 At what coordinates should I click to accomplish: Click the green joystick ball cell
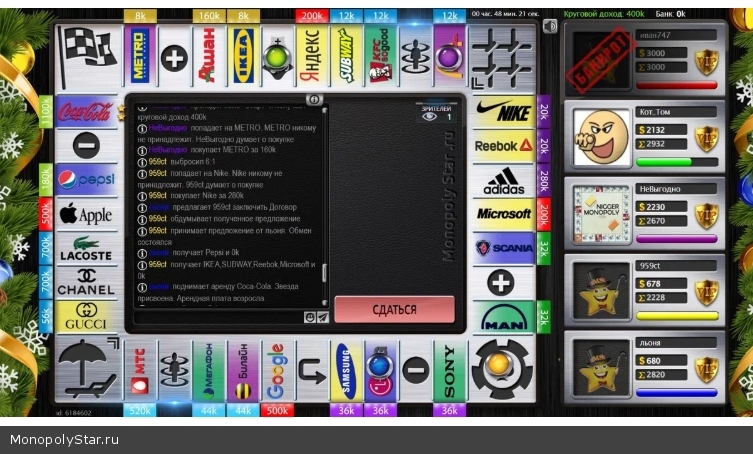[278, 56]
